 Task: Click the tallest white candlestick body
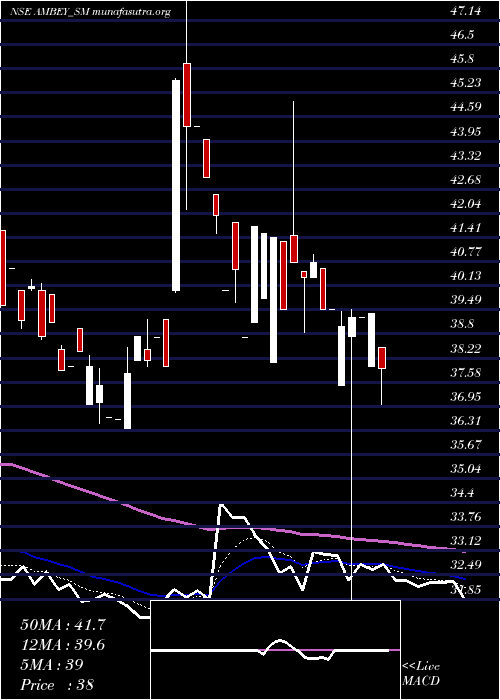pos(176,185)
